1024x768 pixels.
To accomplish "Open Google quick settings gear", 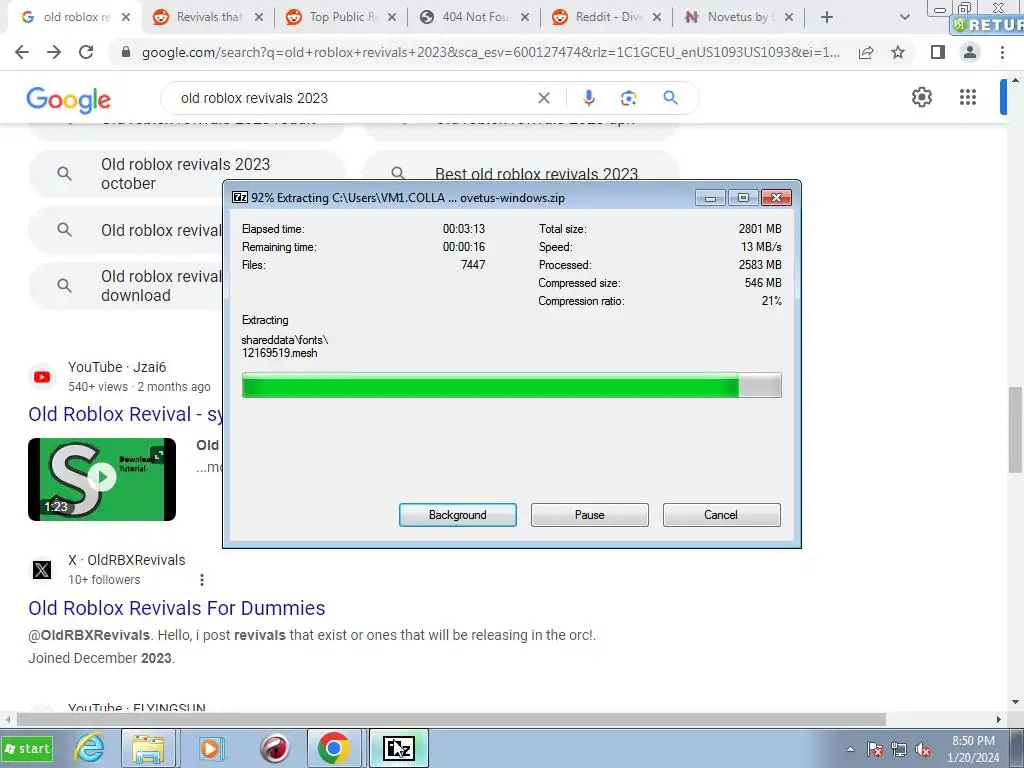I will click(x=921, y=97).
